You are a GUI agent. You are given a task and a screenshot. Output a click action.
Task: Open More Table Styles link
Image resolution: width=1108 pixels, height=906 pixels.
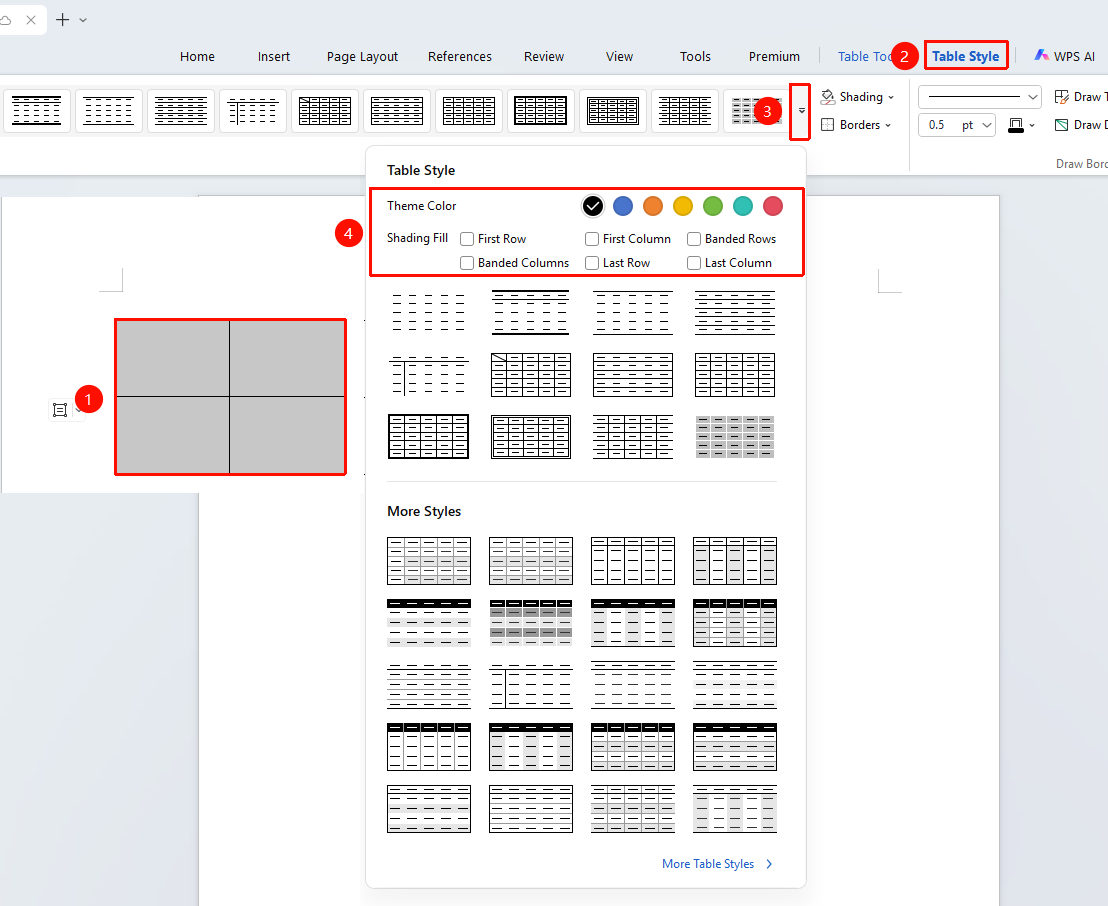point(717,864)
